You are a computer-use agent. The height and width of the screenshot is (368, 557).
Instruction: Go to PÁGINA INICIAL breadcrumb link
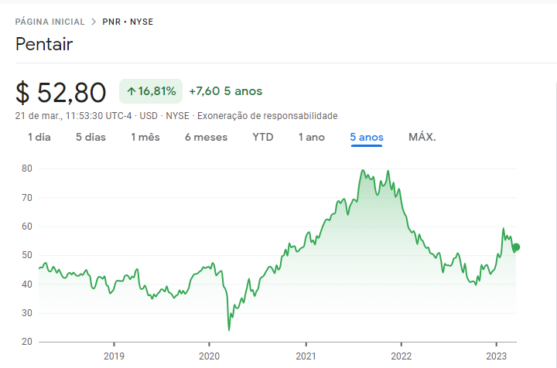point(50,22)
